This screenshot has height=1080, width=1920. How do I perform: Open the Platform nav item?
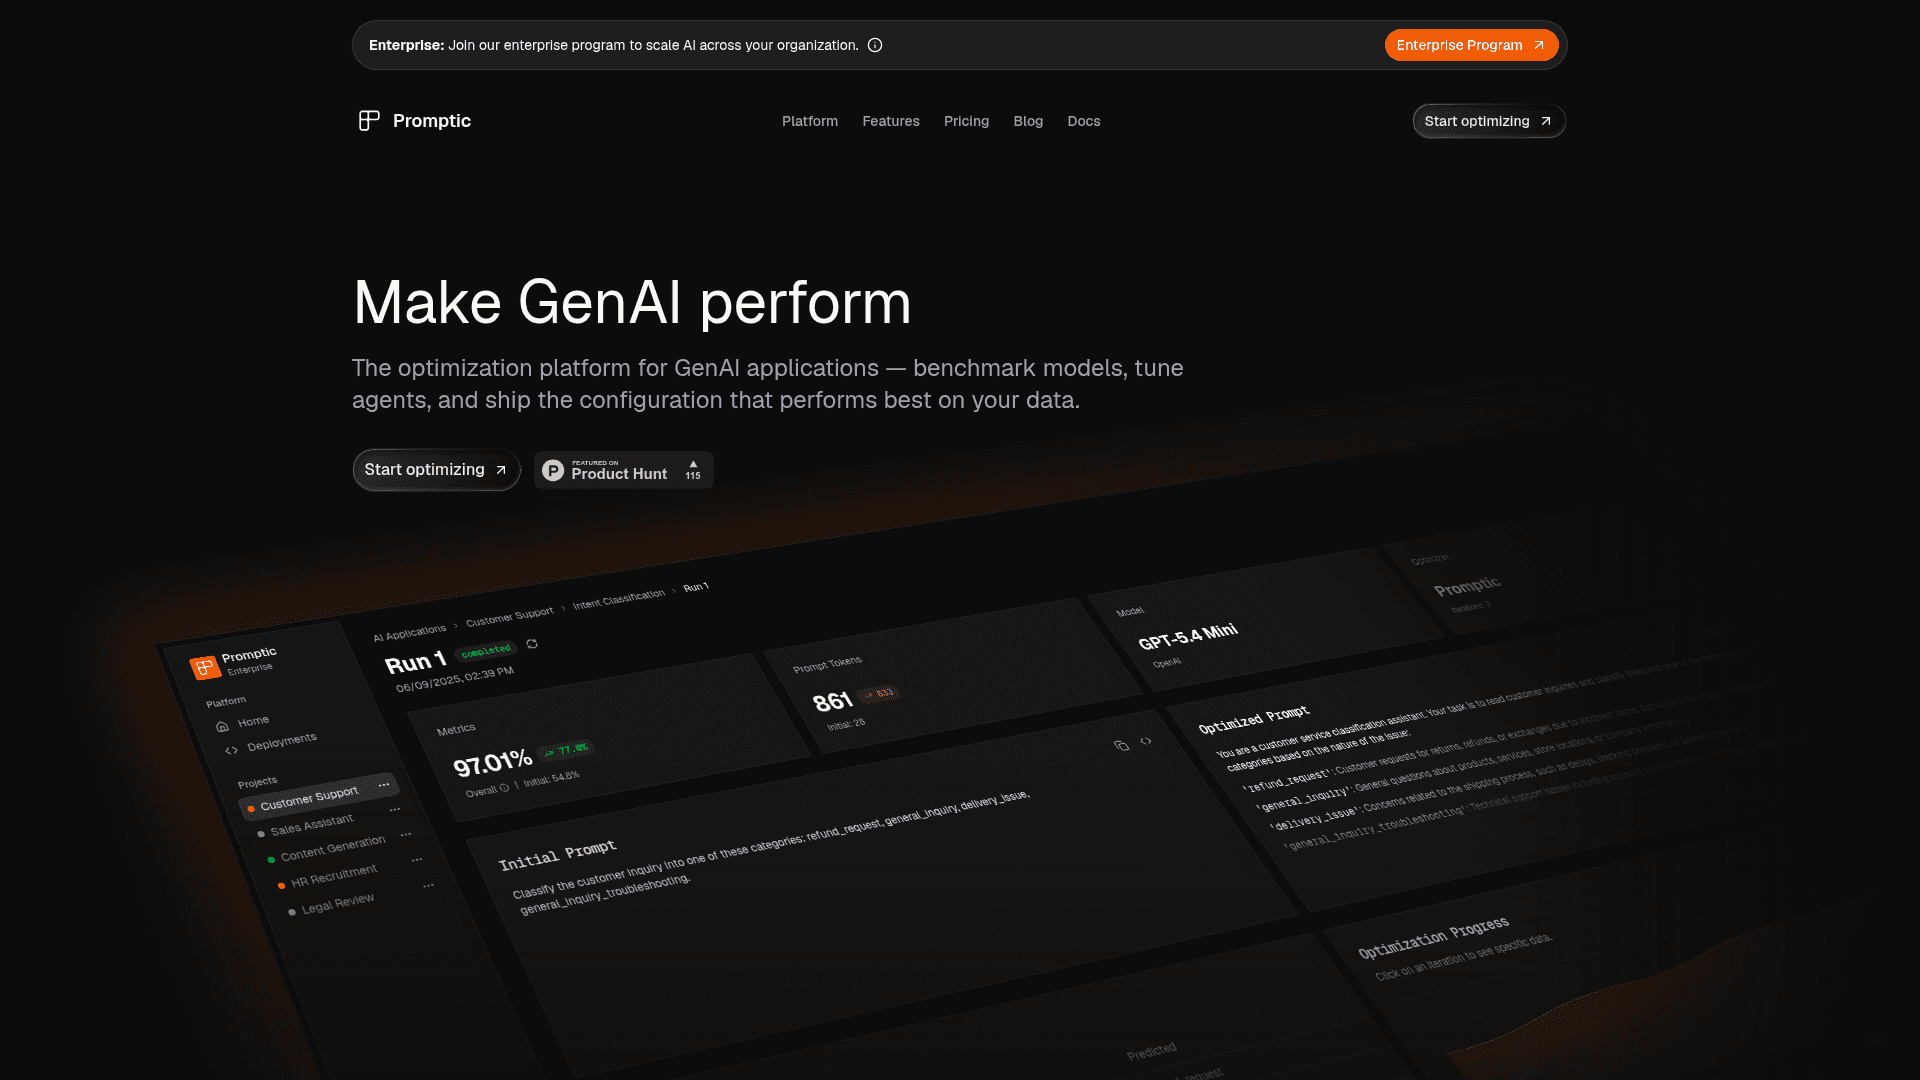pyautogui.click(x=810, y=121)
